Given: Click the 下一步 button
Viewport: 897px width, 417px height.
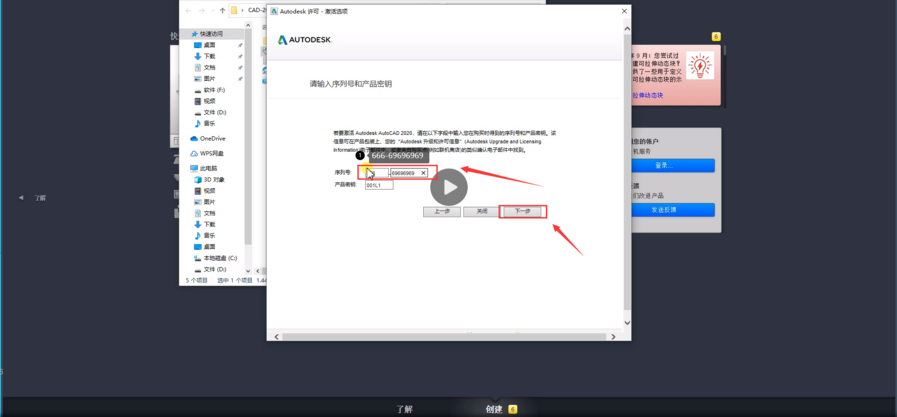Looking at the screenshot, I should click(522, 212).
